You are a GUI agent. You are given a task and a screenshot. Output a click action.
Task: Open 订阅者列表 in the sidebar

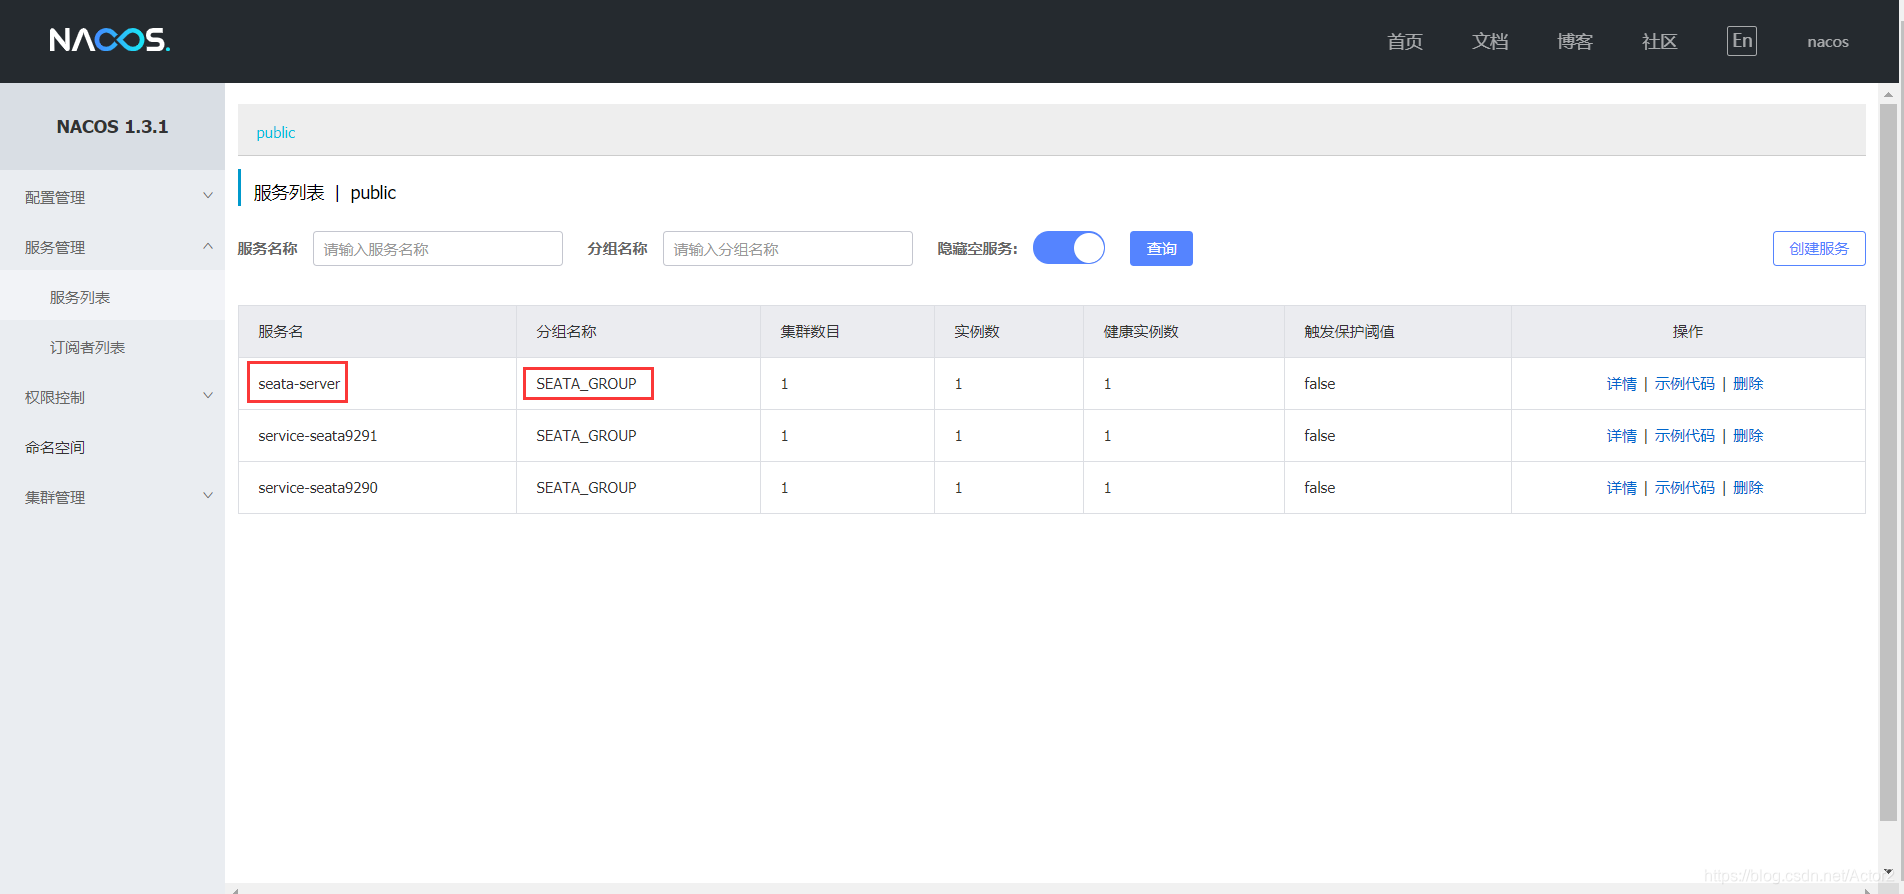pos(112,347)
